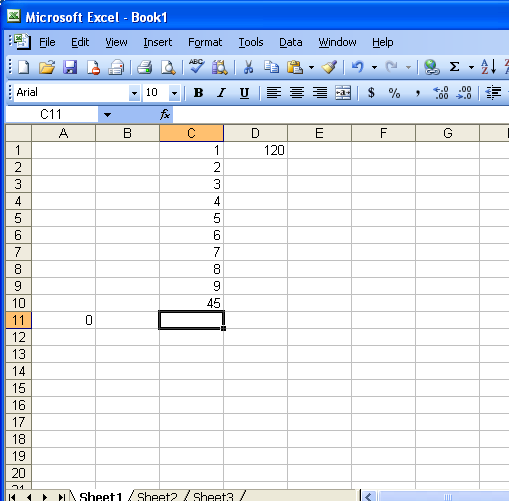The height and width of the screenshot is (501, 509).
Task: Decrease decimal places
Action: point(464,93)
